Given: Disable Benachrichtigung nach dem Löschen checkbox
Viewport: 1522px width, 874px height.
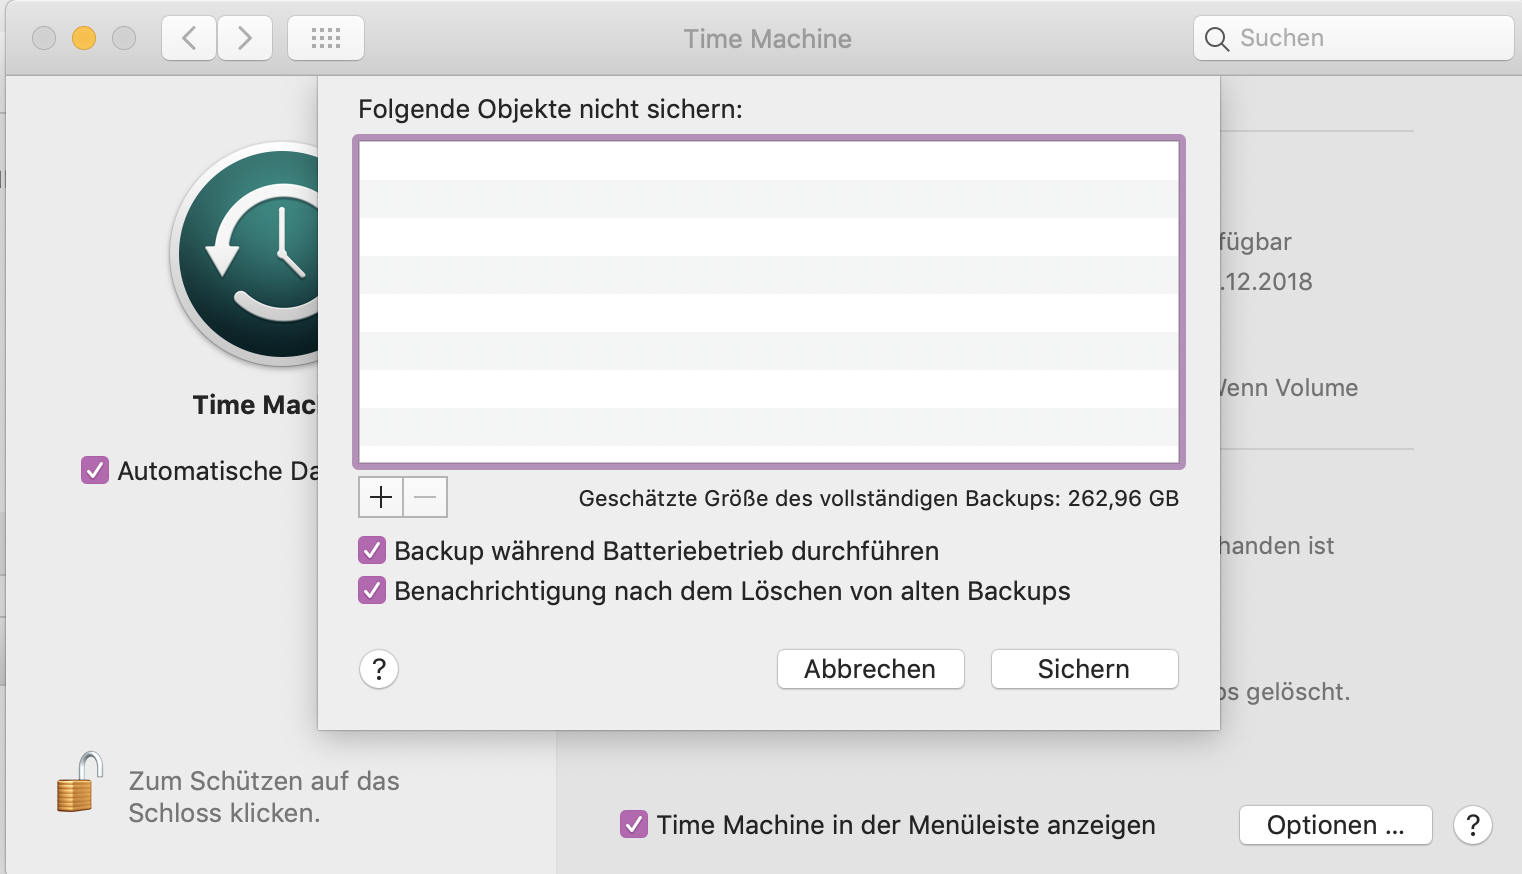Looking at the screenshot, I should tap(372, 591).
